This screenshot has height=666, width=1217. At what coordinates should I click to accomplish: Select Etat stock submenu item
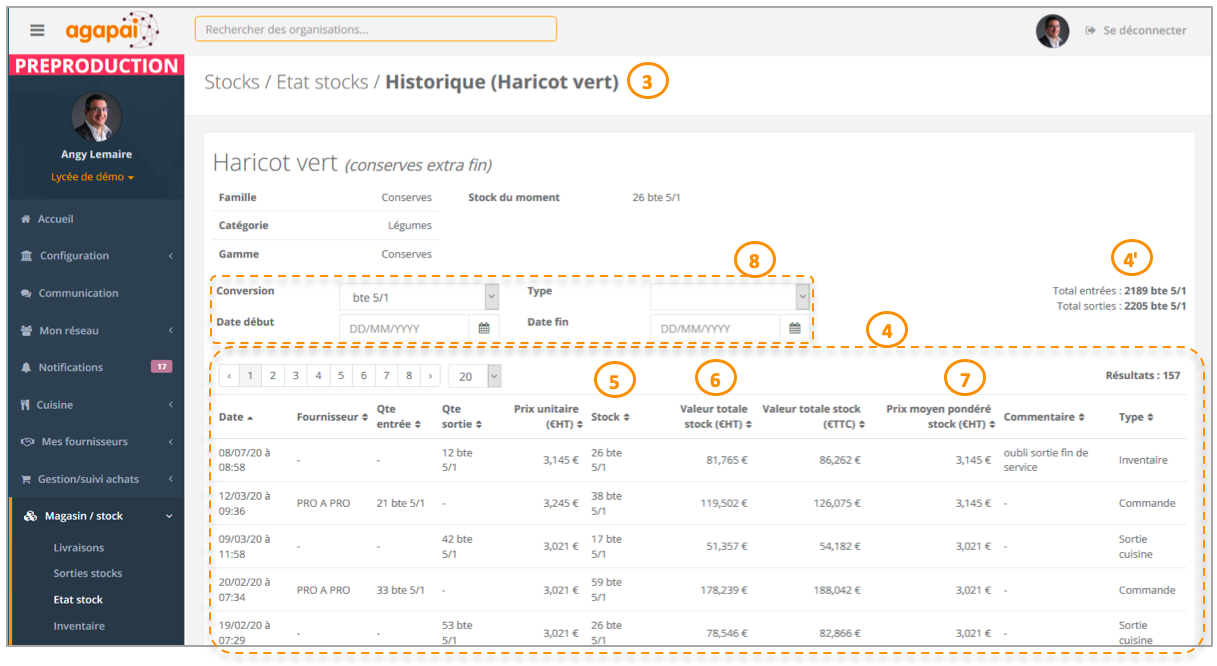tap(78, 600)
